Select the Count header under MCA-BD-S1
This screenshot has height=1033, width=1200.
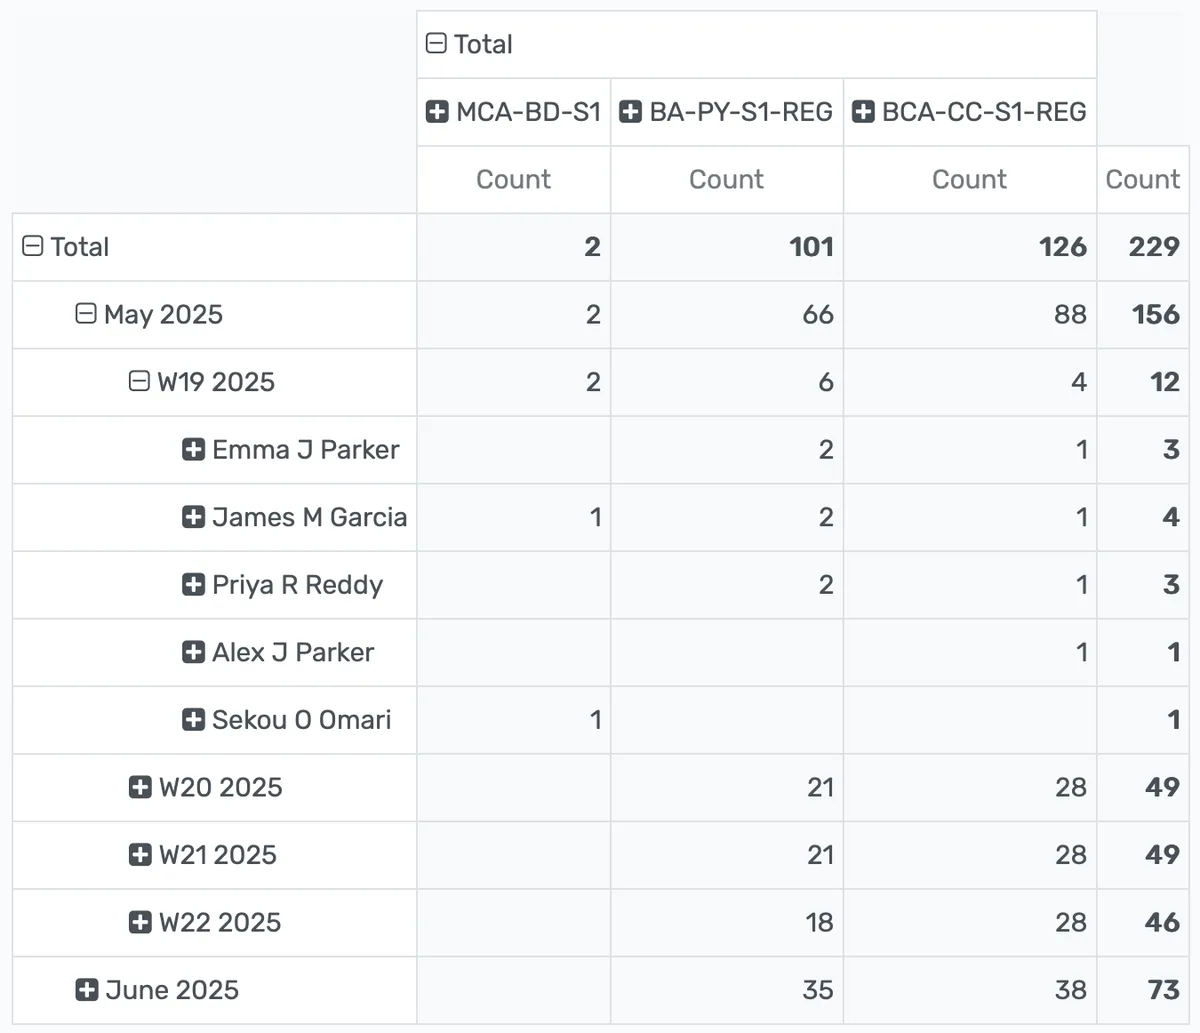click(513, 180)
